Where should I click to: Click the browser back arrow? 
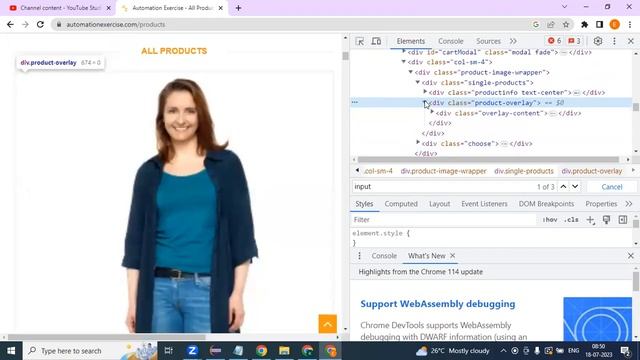[10, 24]
